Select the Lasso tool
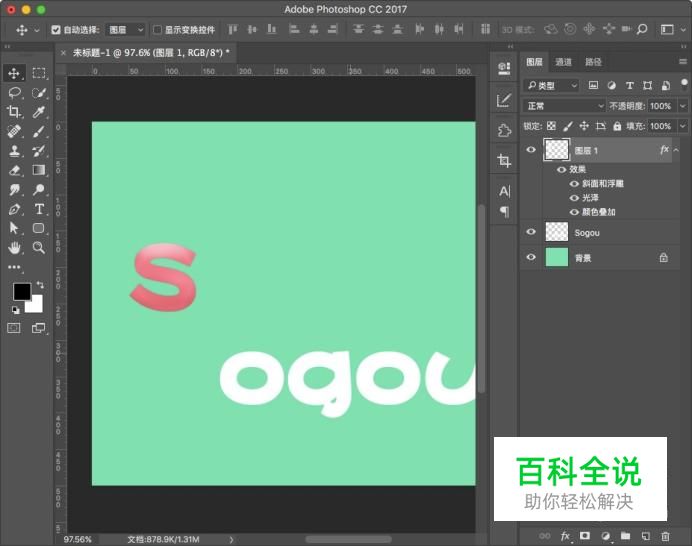692x546 pixels. point(14,93)
